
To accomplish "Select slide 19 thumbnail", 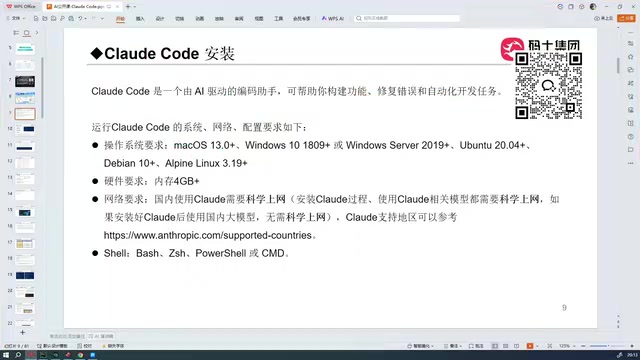I will click(25, 276).
